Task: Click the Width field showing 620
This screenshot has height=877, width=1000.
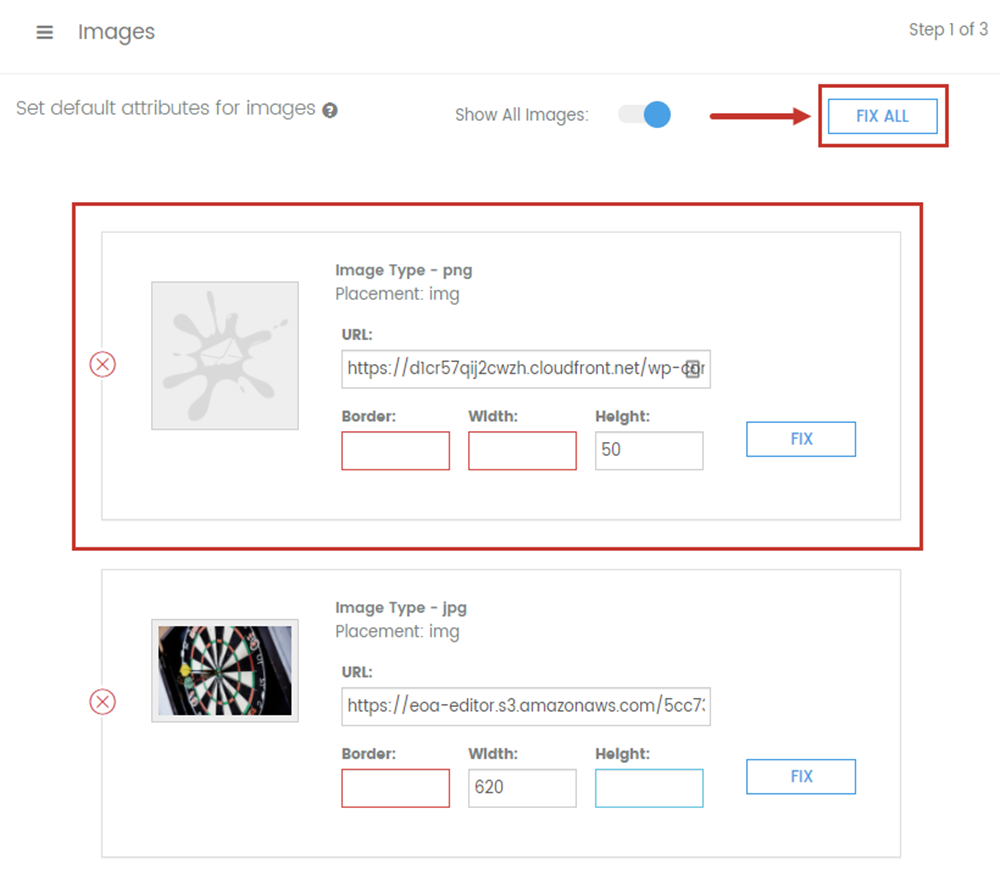Action: 522,788
